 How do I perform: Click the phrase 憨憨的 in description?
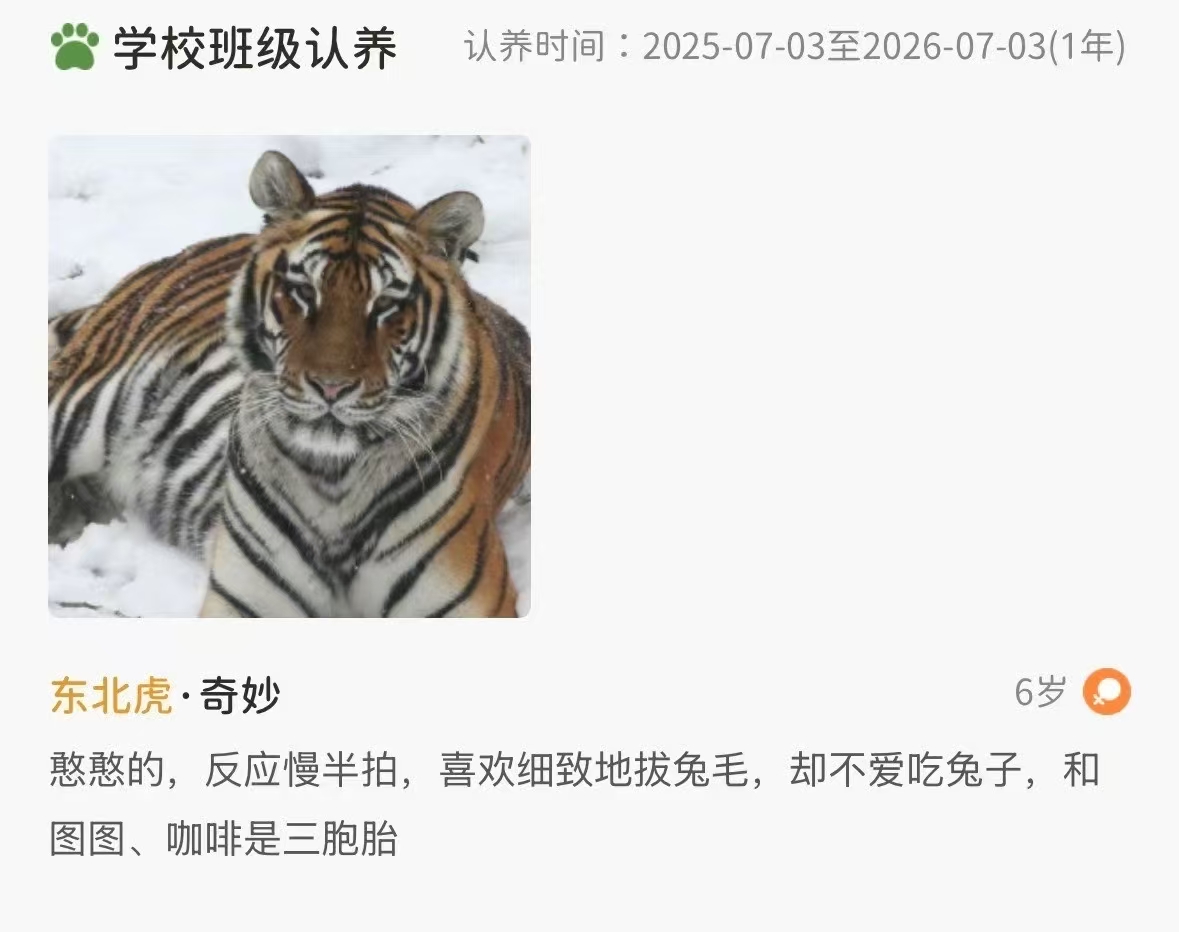[x=108, y=770]
